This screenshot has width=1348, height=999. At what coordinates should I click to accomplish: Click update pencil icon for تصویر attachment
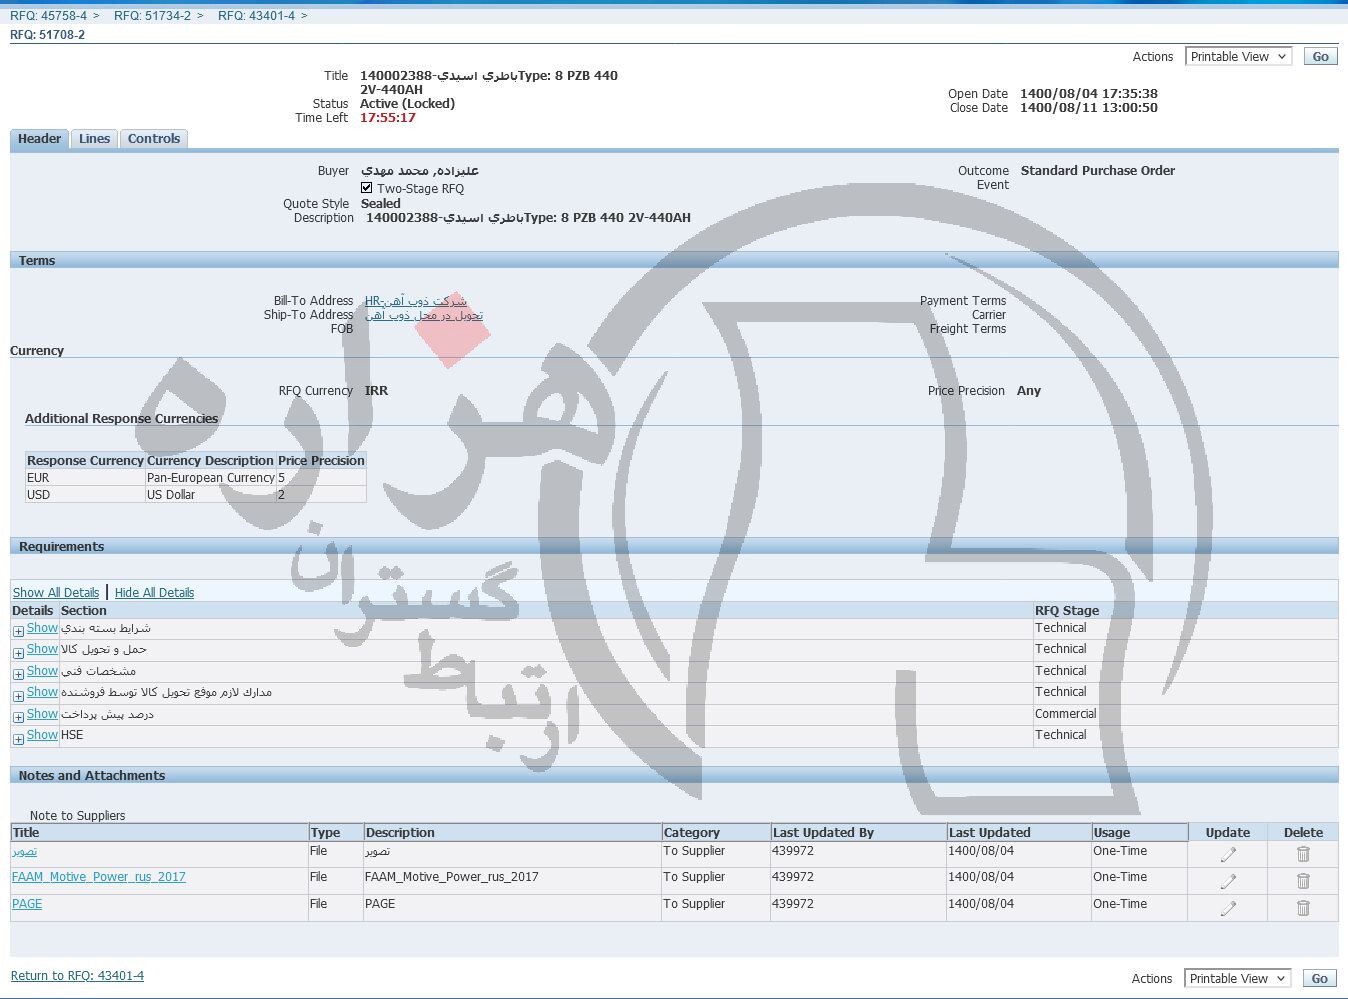pos(1228,854)
